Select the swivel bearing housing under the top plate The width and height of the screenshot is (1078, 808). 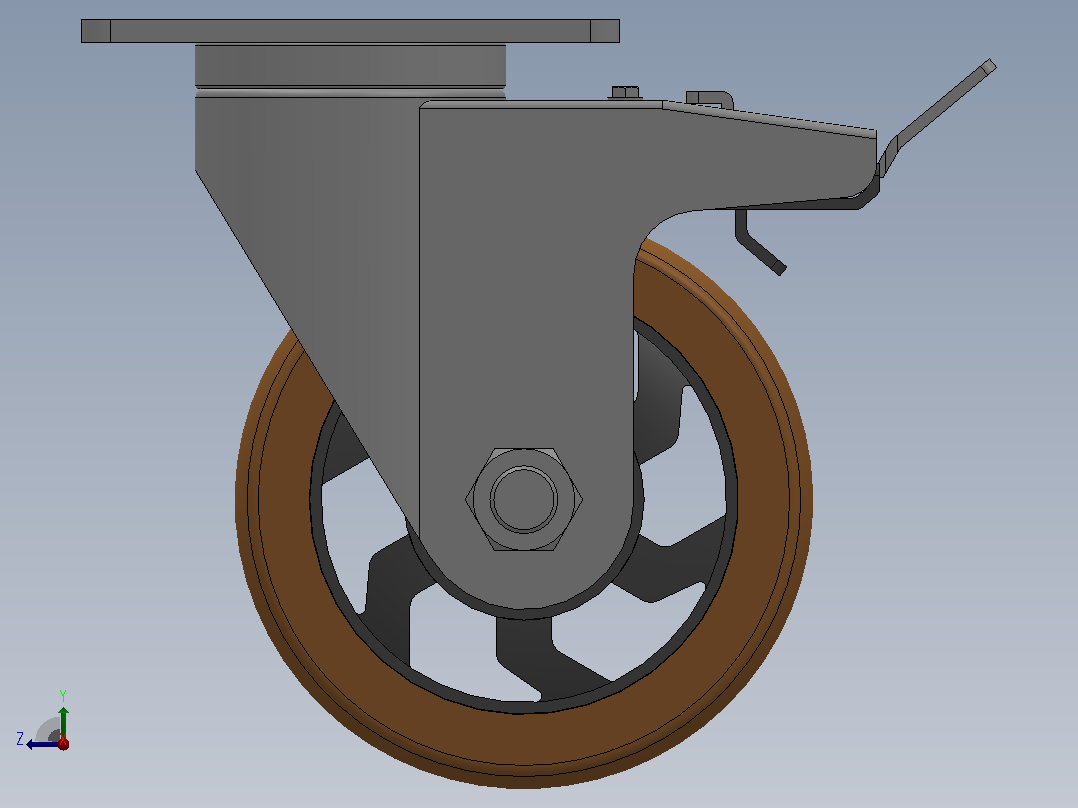pos(350,65)
